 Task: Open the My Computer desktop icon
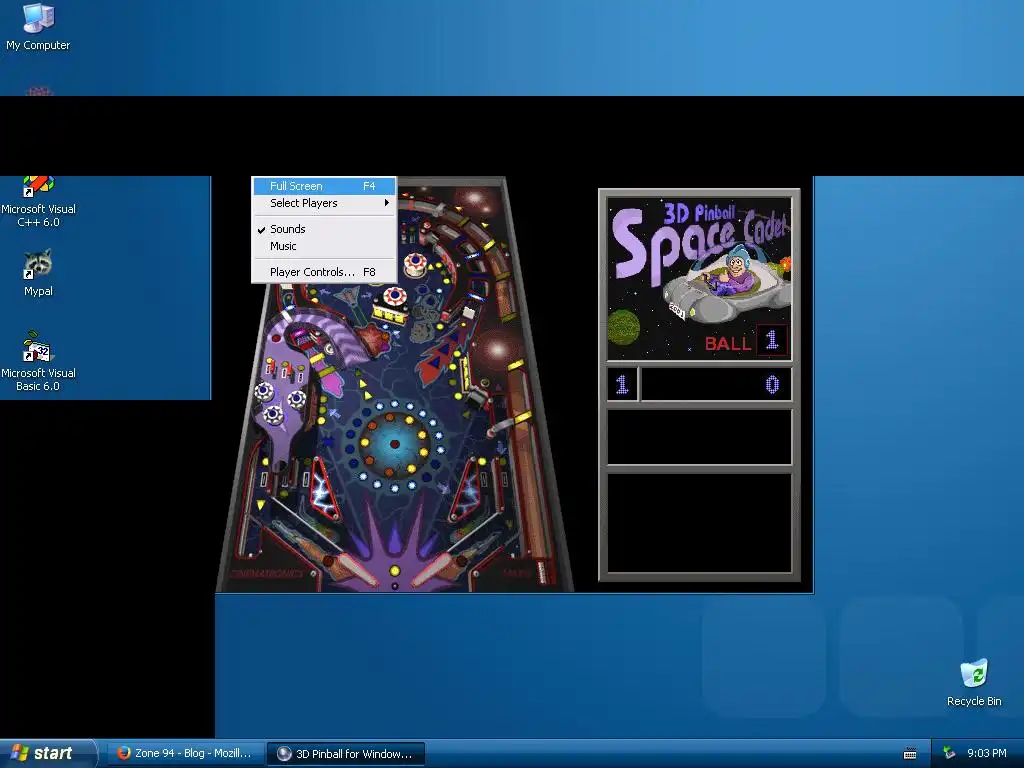[x=38, y=27]
